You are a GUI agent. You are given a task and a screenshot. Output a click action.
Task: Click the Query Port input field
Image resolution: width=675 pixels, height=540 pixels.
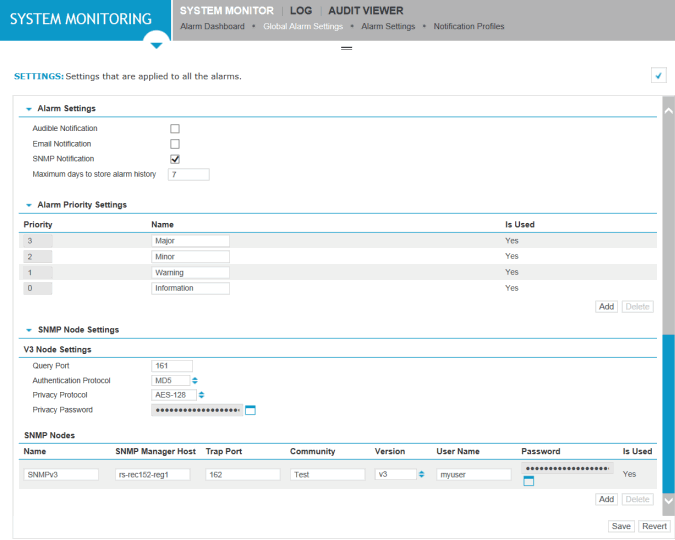tap(171, 366)
